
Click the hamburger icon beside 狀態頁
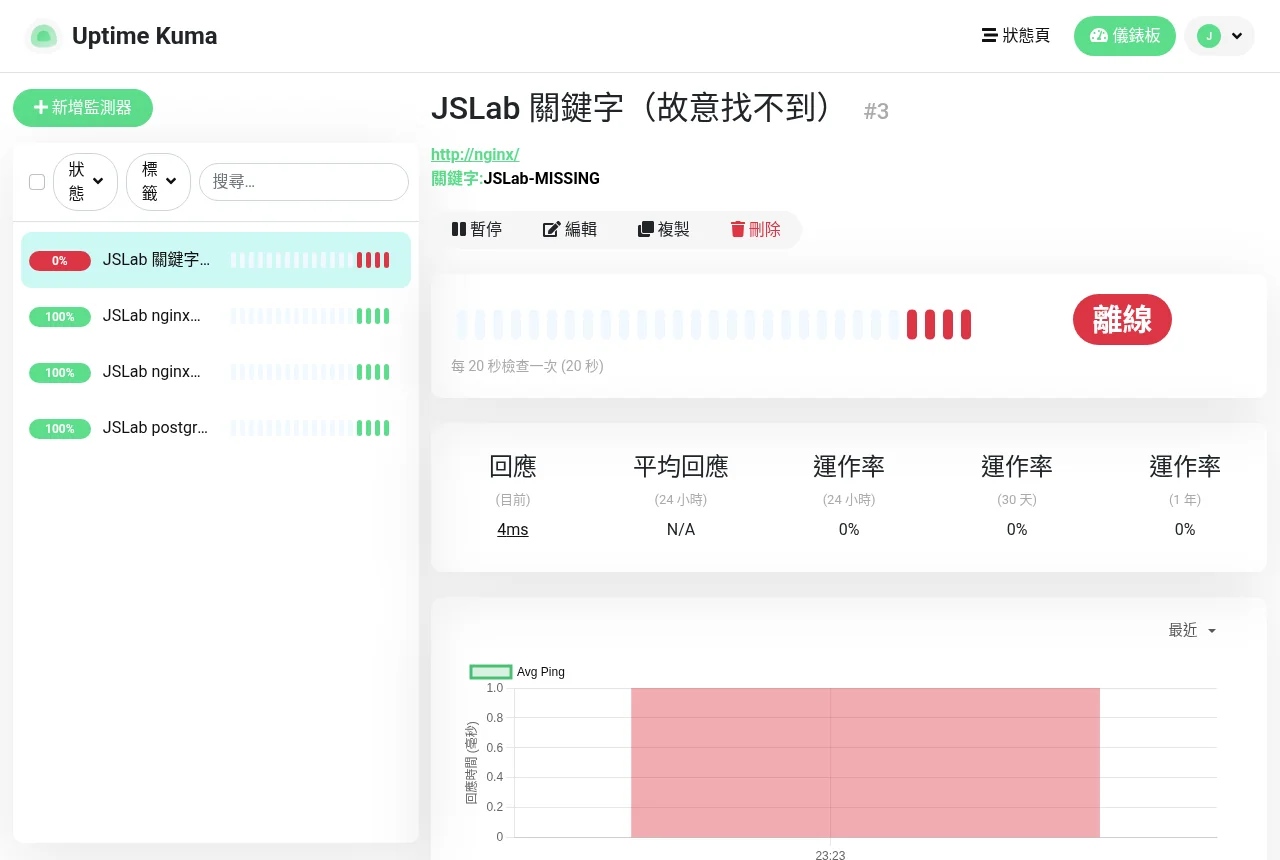click(x=990, y=36)
